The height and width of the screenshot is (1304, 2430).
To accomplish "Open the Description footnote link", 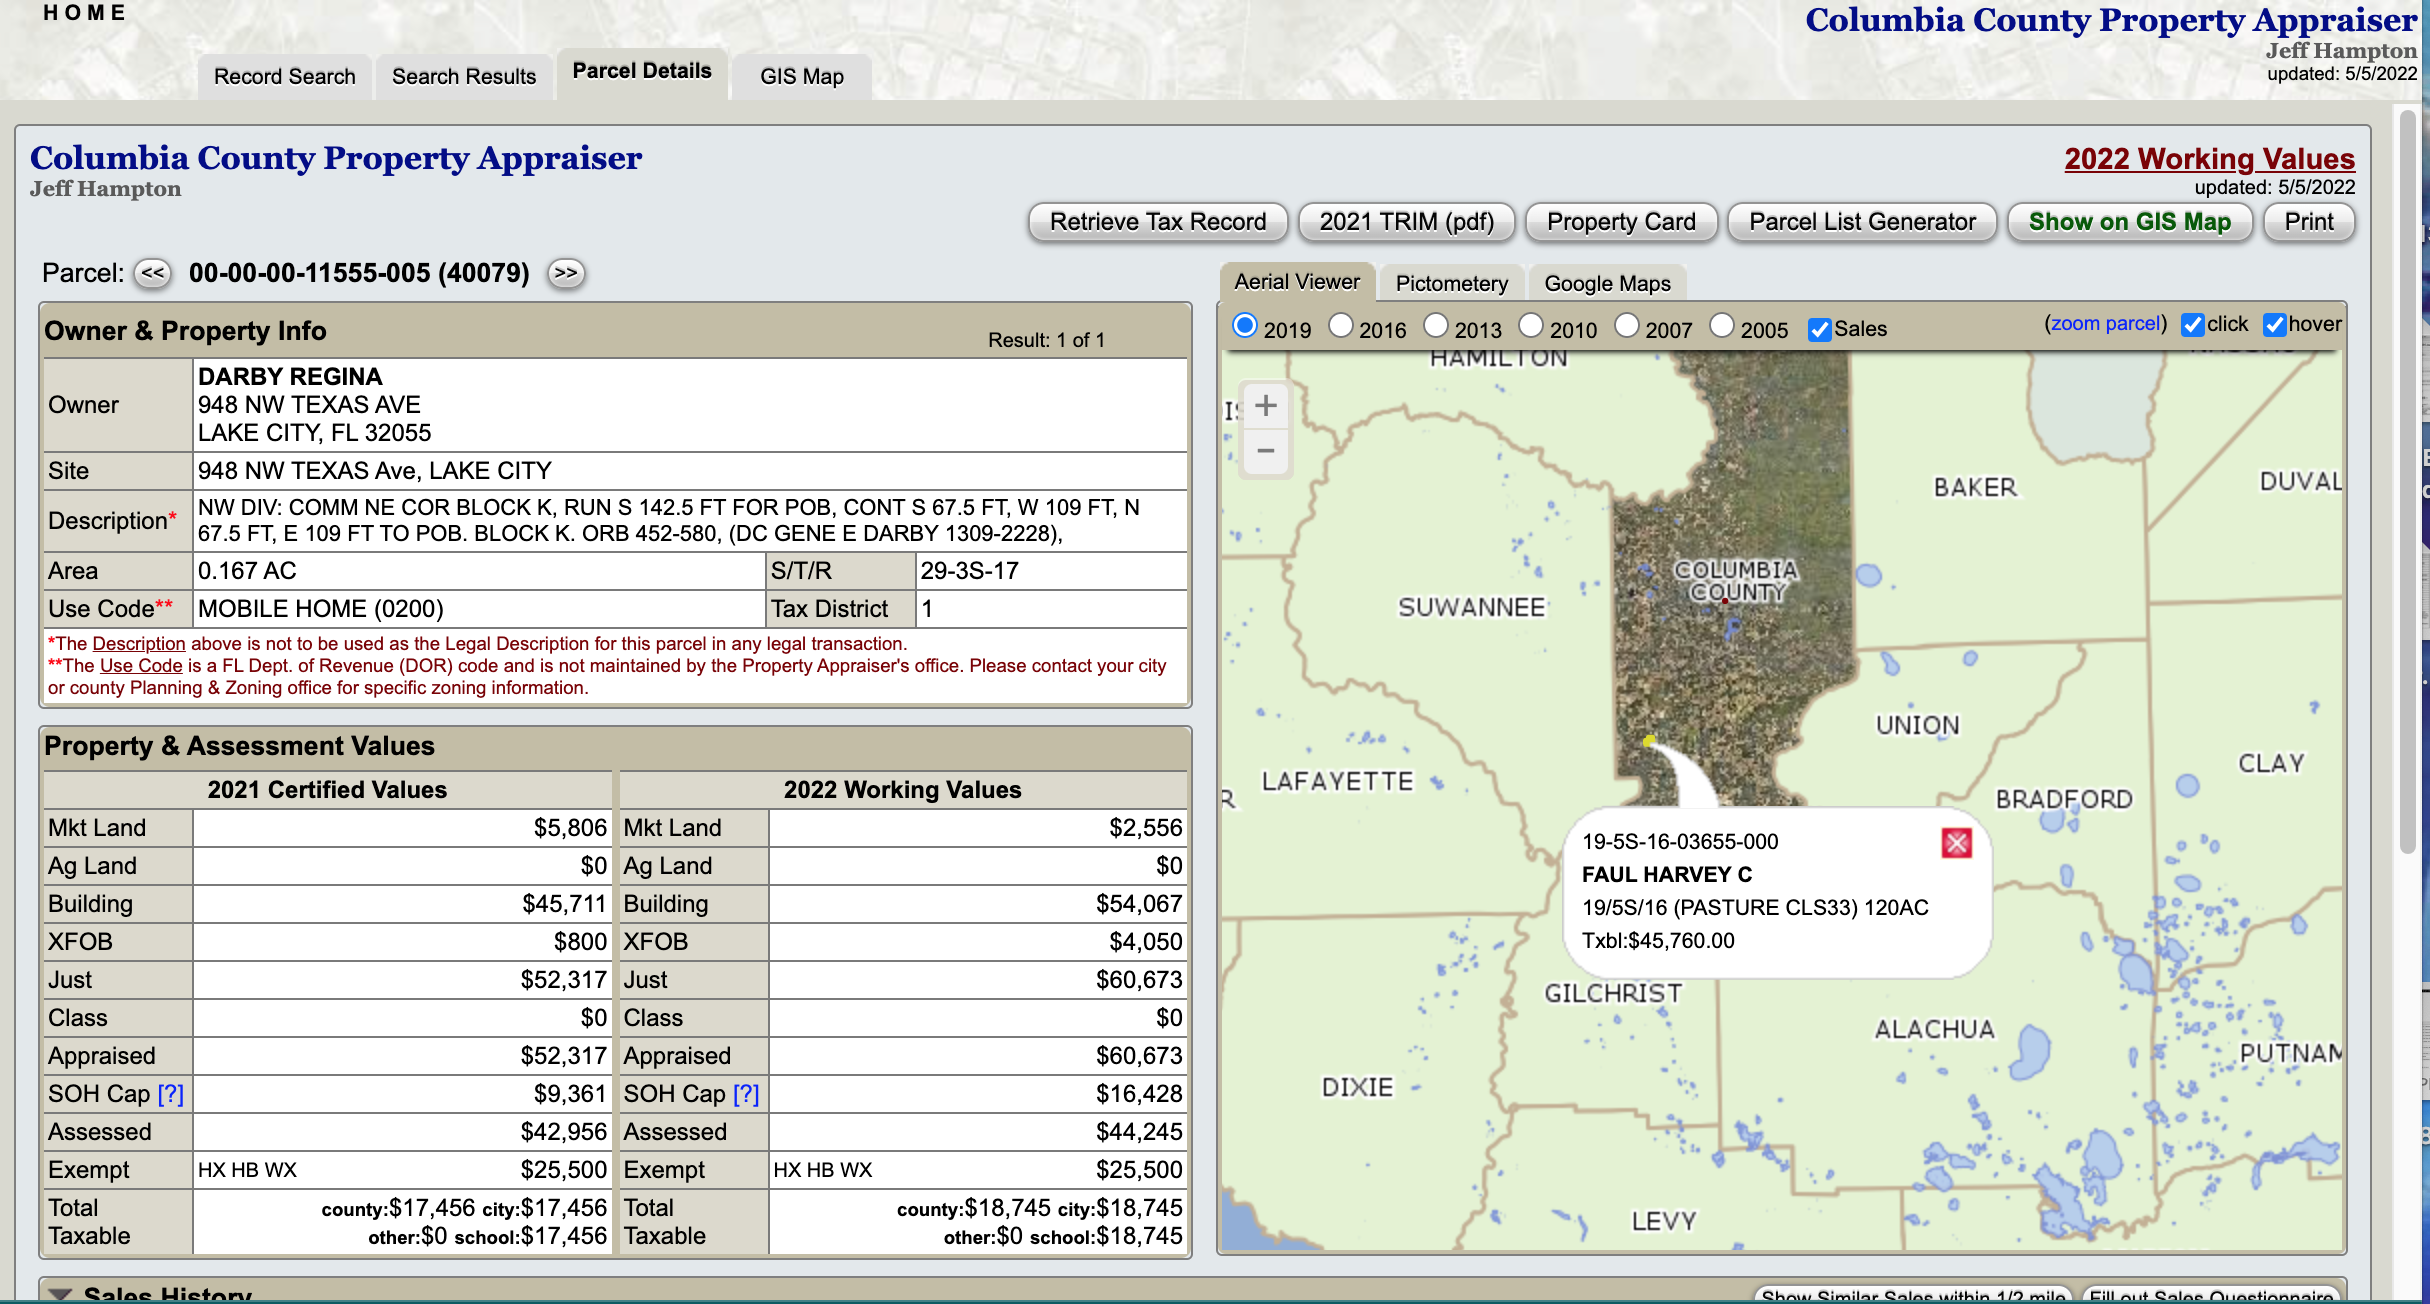I will click(139, 644).
